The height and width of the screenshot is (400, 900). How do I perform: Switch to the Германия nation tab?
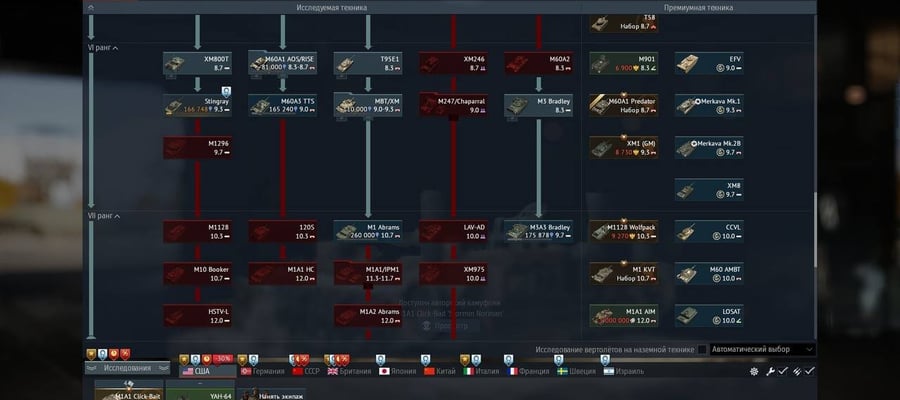pyautogui.click(x=263, y=371)
